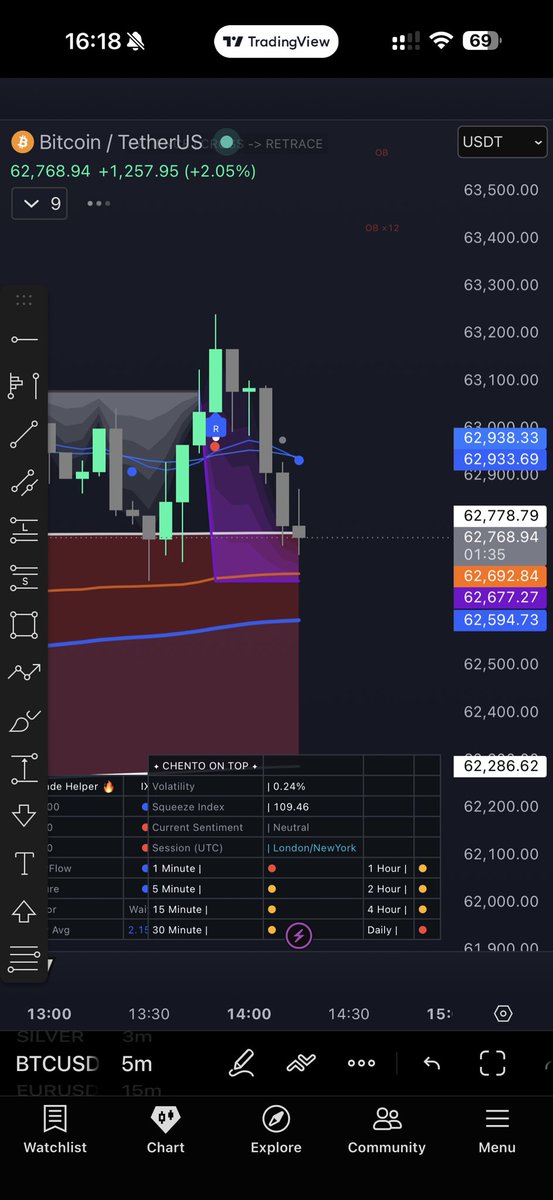Tap the TradingView pill at top

coord(276,42)
